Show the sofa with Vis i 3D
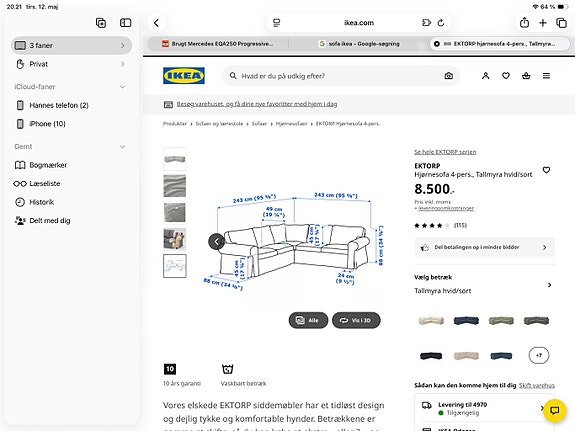The height and width of the screenshot is (431, 575). click(356, 320)
